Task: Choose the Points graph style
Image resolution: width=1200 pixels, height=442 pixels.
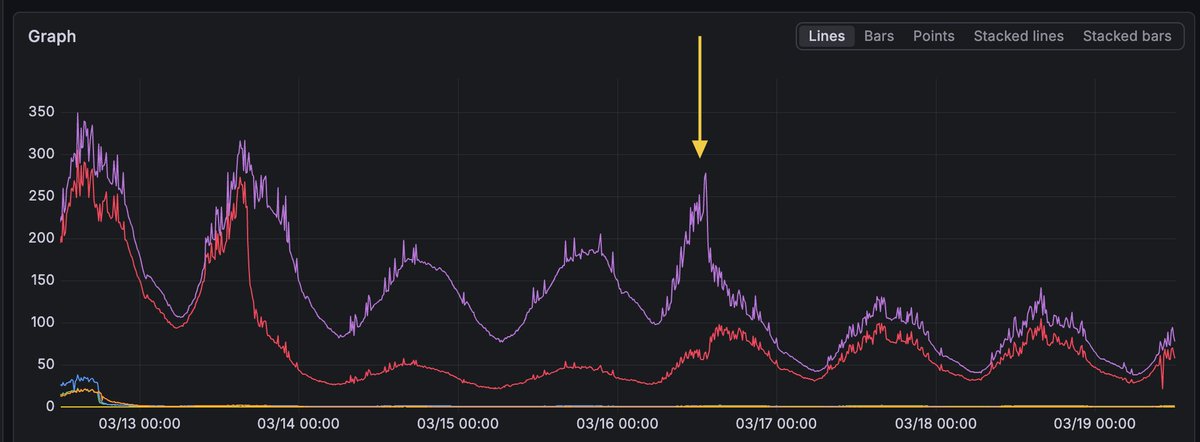Action: pos(933,36)
